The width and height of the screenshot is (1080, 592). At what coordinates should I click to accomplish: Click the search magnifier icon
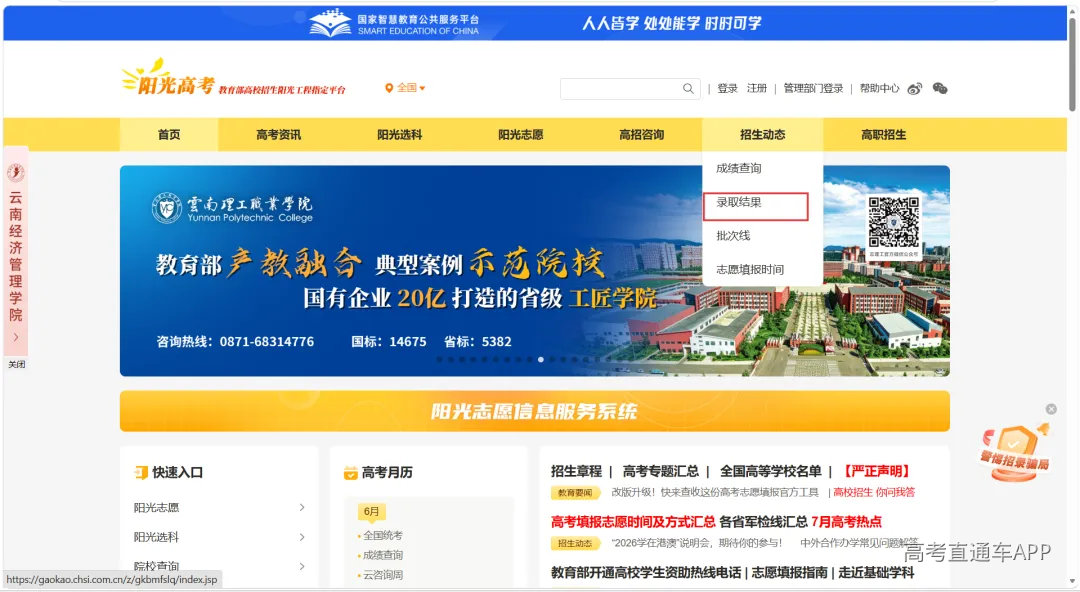[688, 88]
